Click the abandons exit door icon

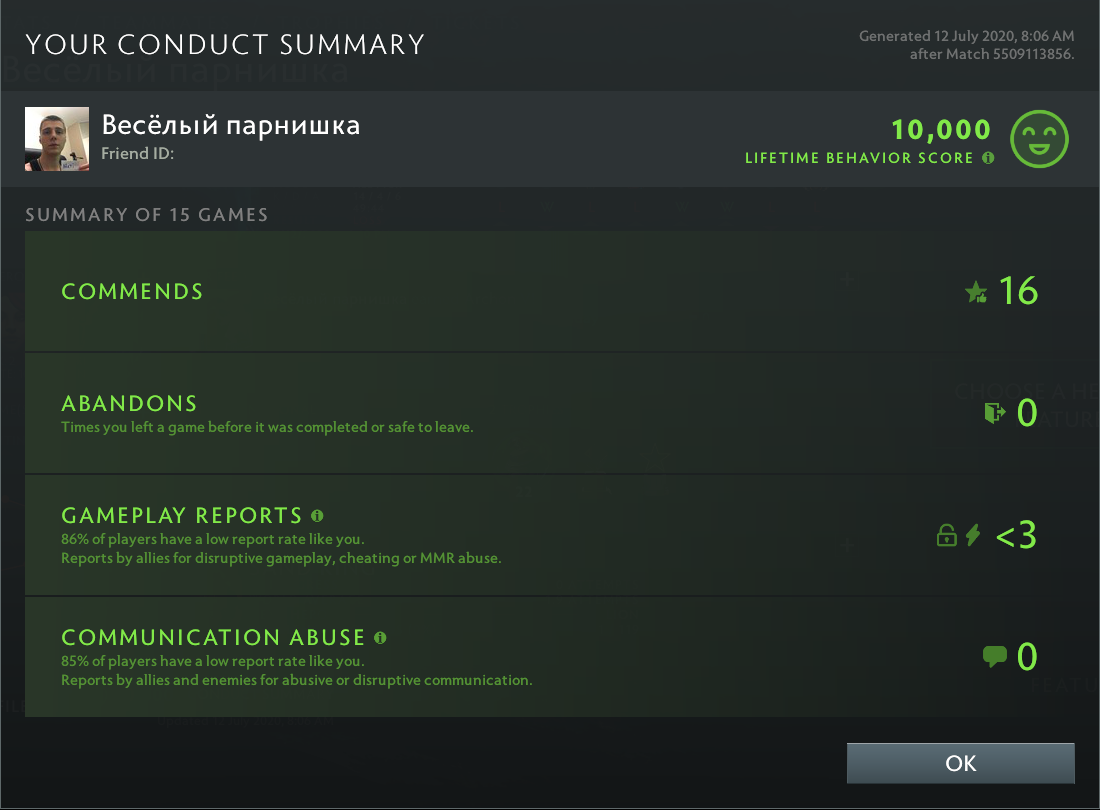click(x=993, y=413)
